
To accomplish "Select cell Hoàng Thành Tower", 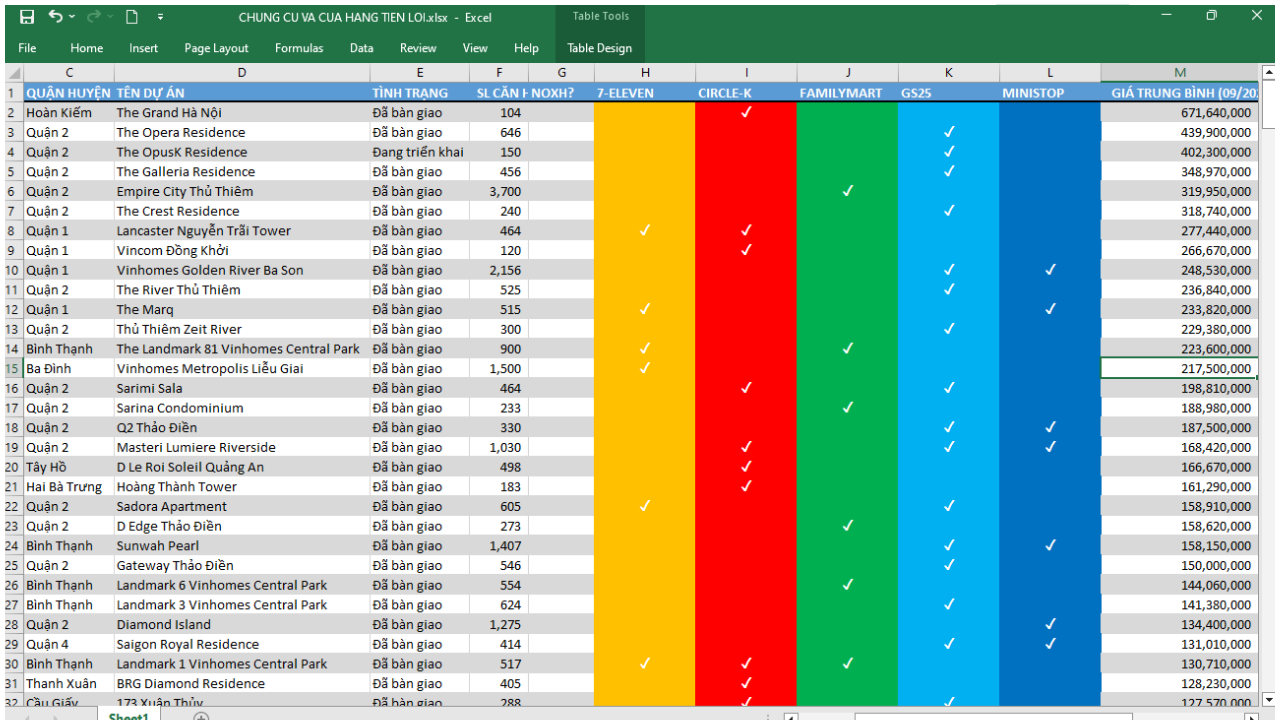I will [x=242, y=486].
